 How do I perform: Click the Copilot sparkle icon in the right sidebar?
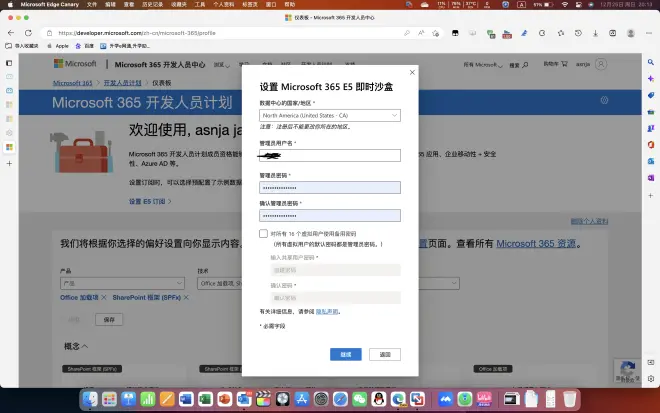pos(651,79)
